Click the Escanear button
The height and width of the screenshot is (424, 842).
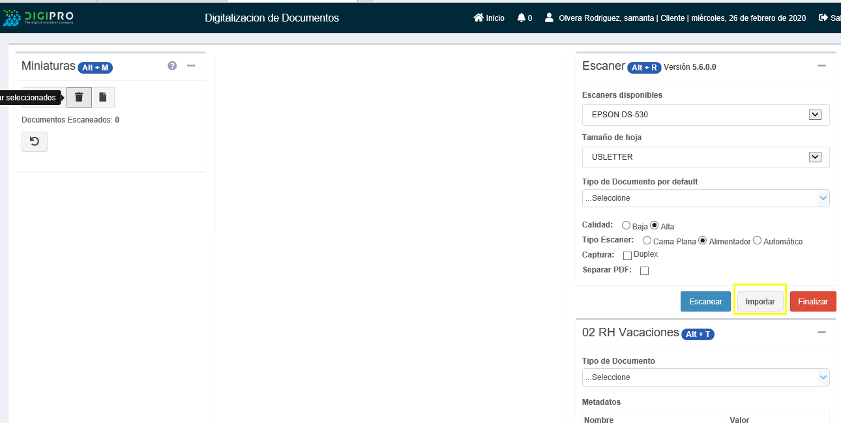pos(705,301)
